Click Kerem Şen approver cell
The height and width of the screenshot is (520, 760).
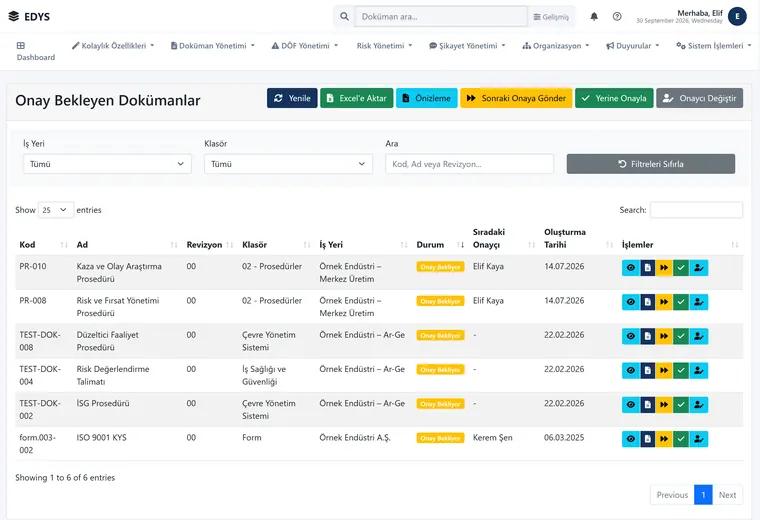492,438
